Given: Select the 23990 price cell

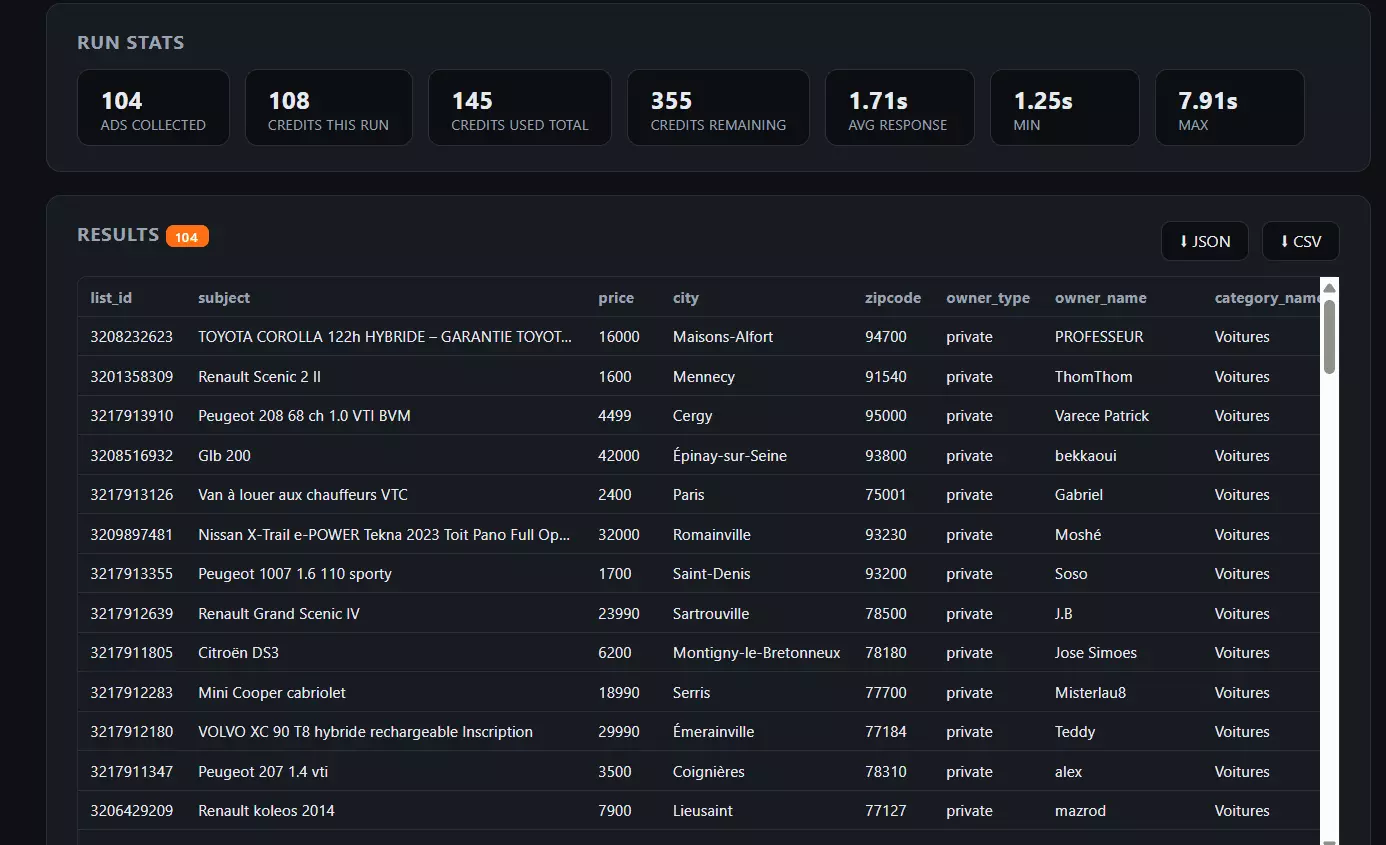Looking at the screenshot, I should (619, 614).
